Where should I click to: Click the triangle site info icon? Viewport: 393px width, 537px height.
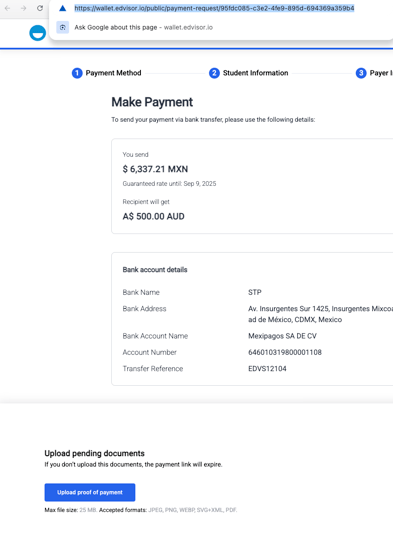coord(62,8)
